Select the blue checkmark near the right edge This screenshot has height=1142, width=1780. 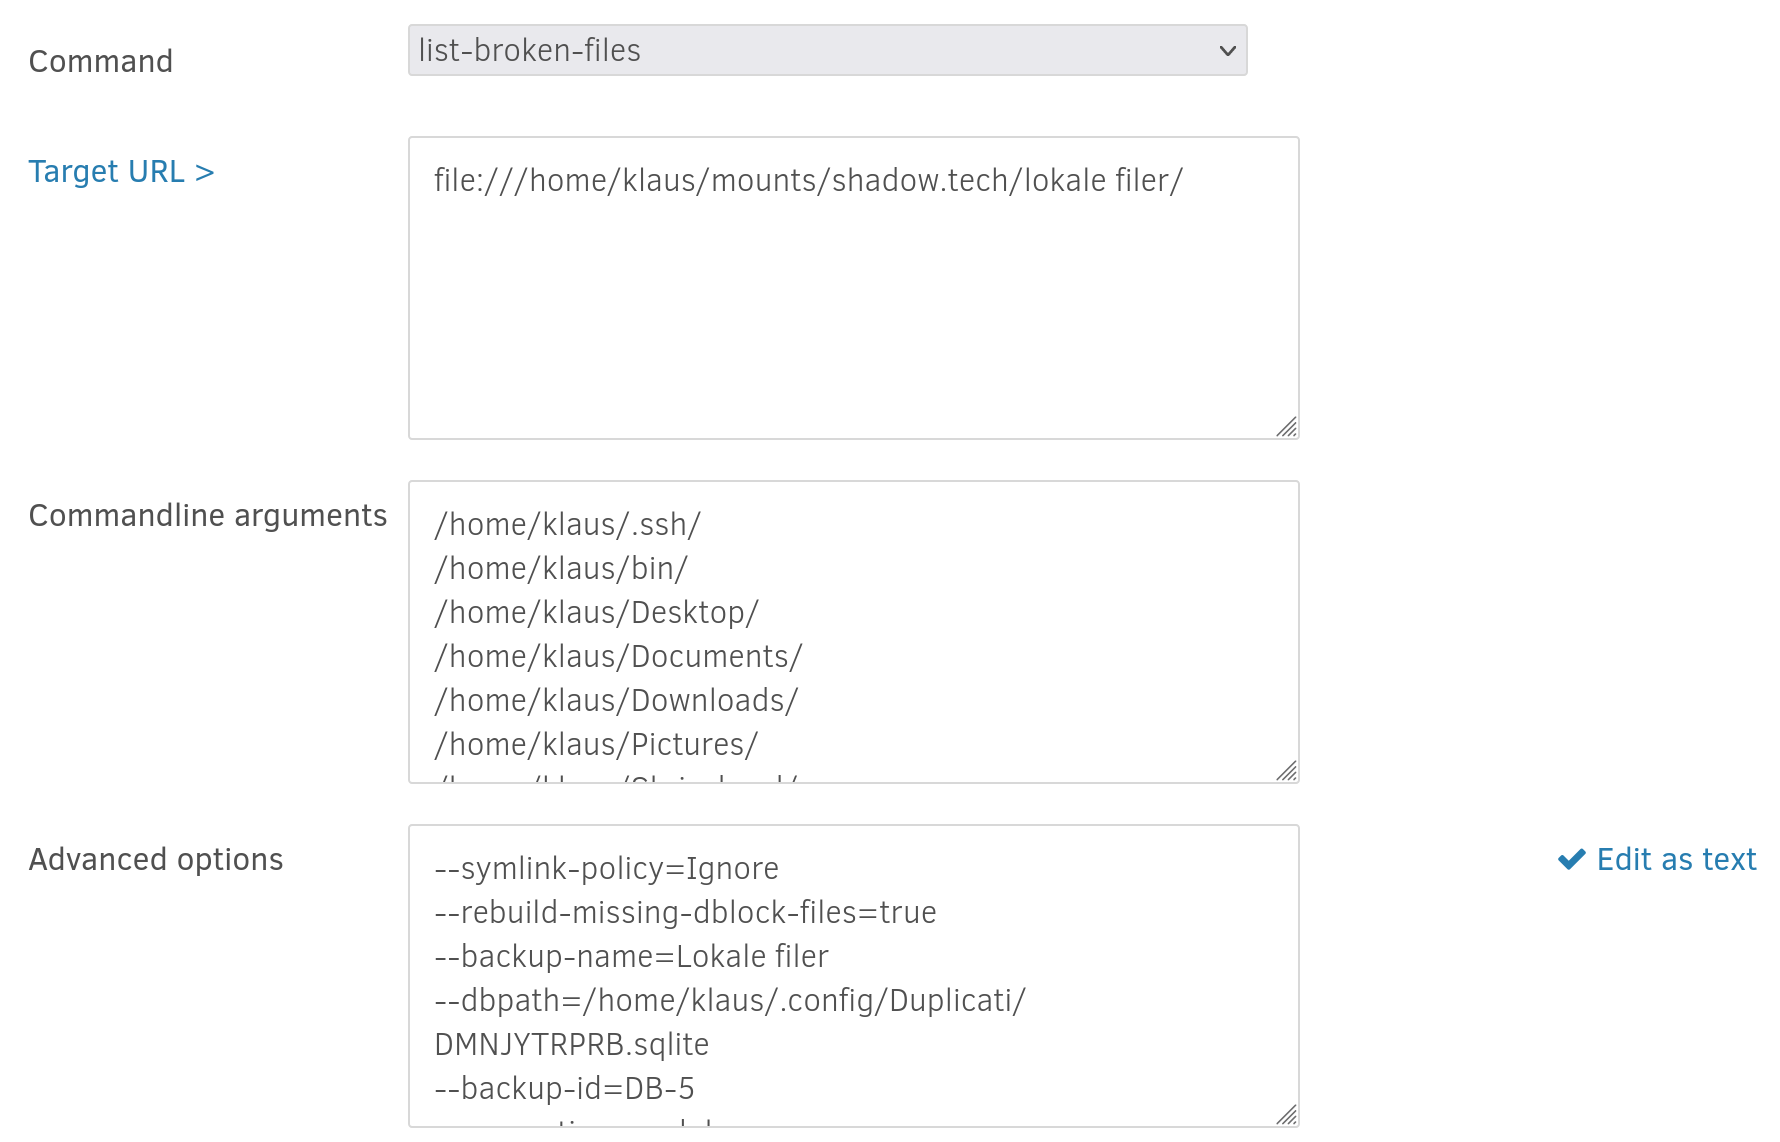tap(1571, 859)
